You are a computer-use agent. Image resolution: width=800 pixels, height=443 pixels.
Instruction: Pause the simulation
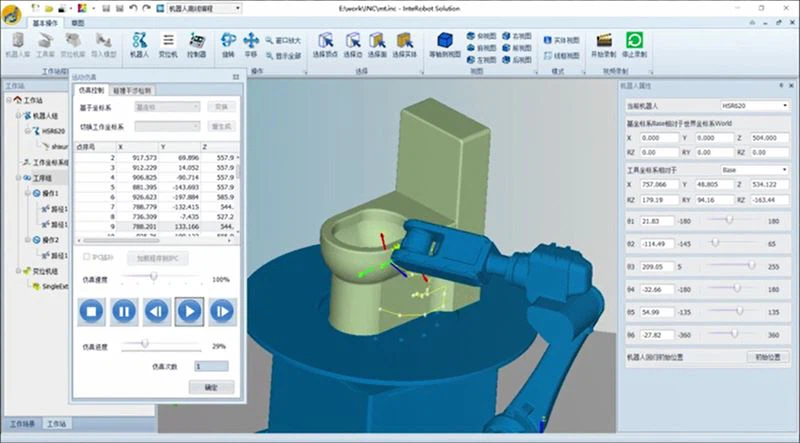[x=124, y=311]
